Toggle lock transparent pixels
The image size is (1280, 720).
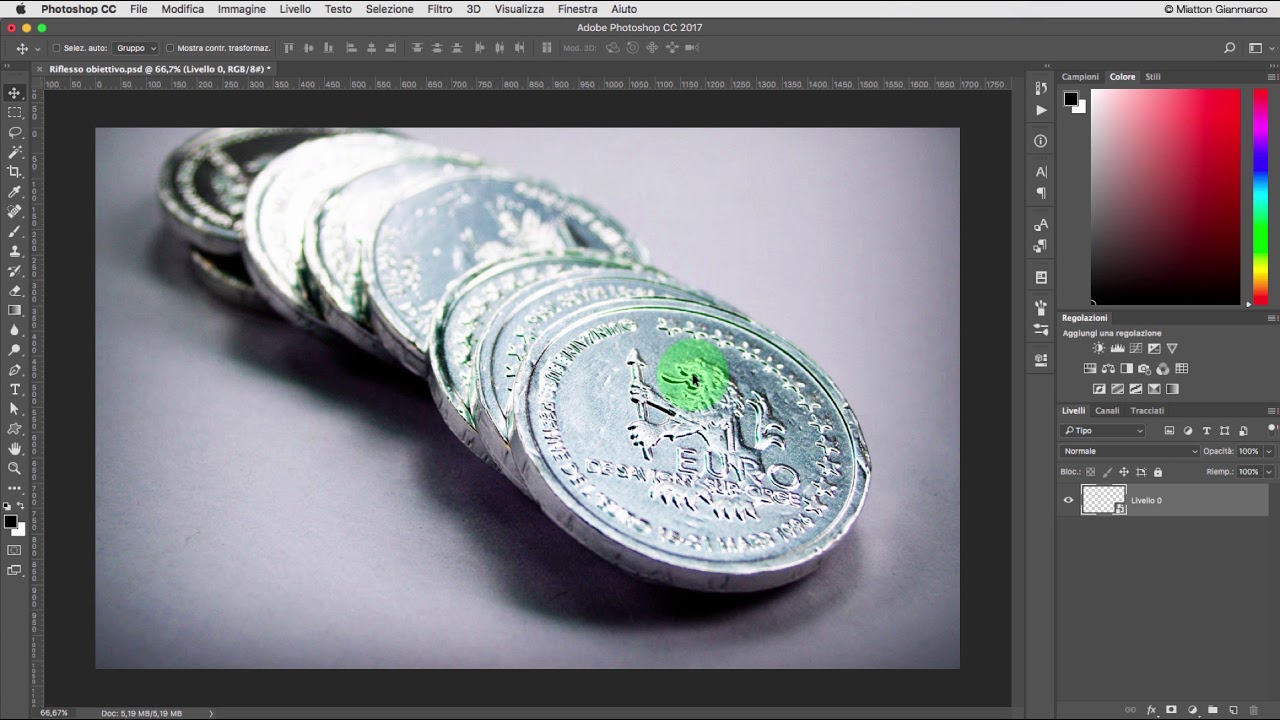[x=1091, y=472]
